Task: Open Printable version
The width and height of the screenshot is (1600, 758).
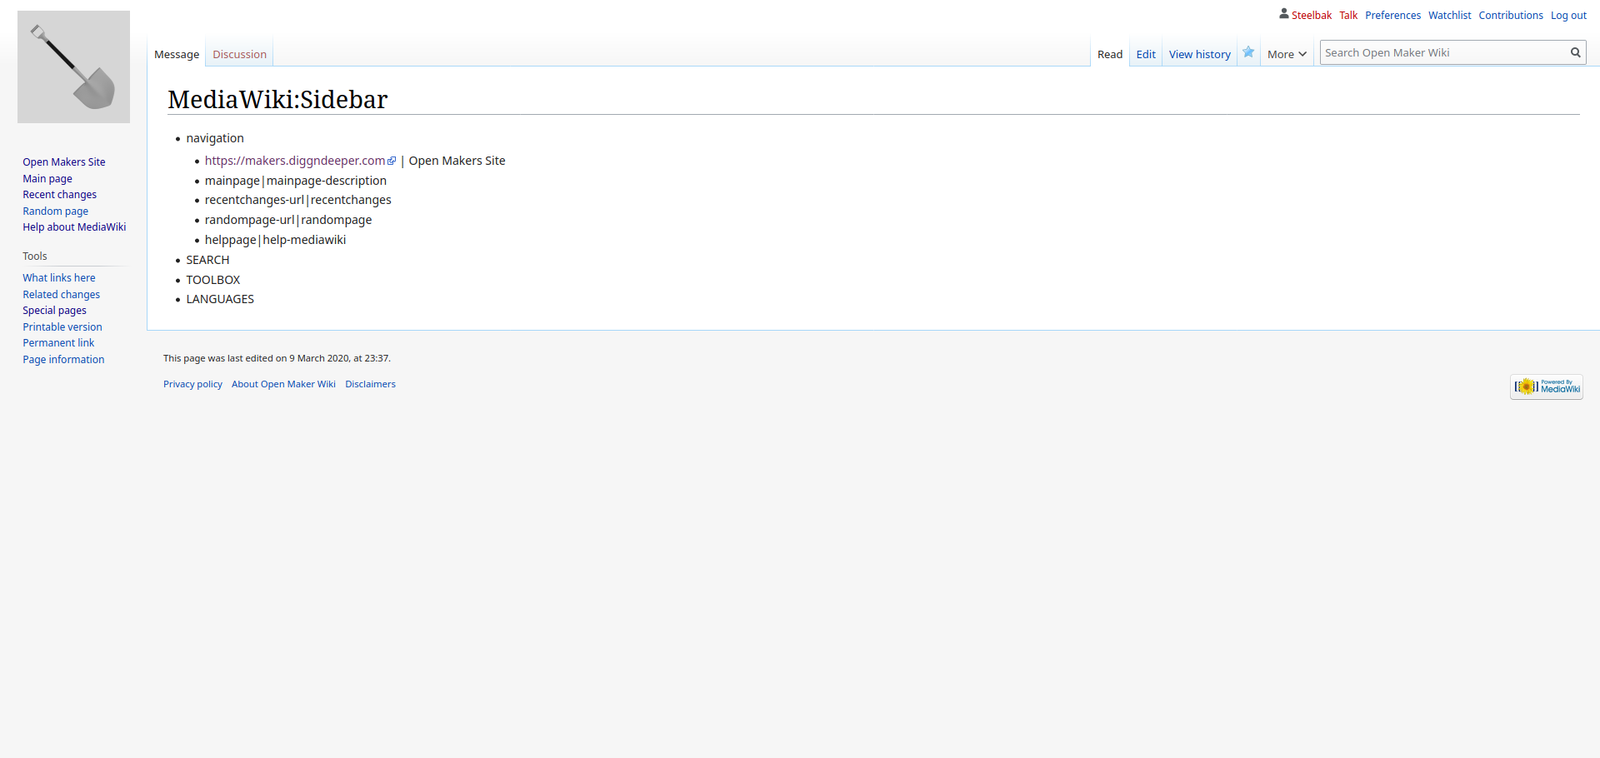Action: [62, 327]
